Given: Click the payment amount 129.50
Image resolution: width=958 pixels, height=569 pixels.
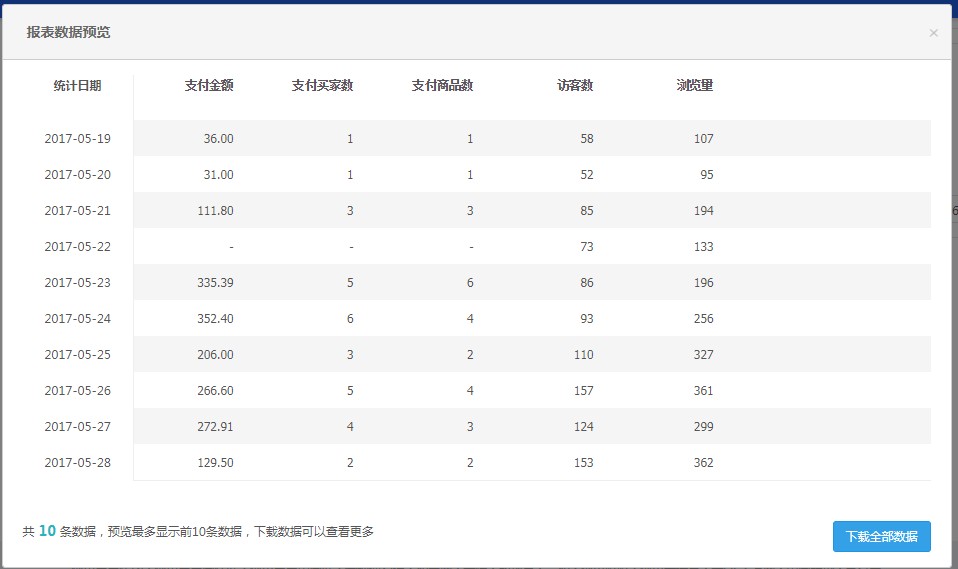Looking at the screenshot, I should (x=215, y=463).
